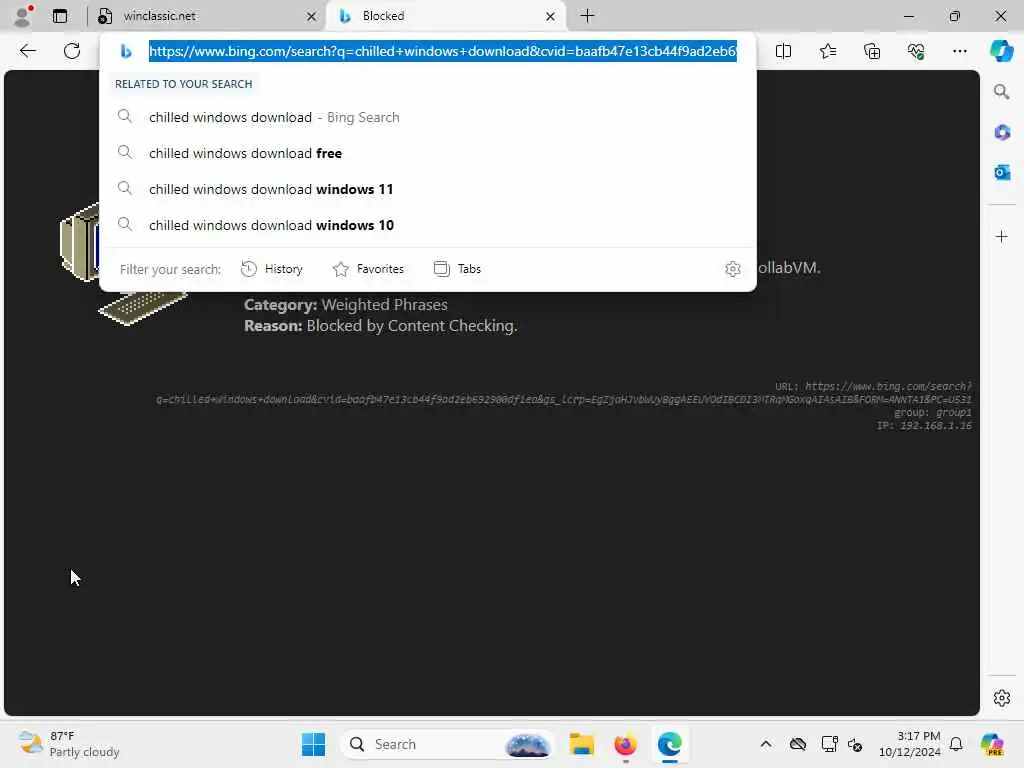This screenshot has height=768, width=1024.
Task: Open the network tray icon
Action: point(829,744)
